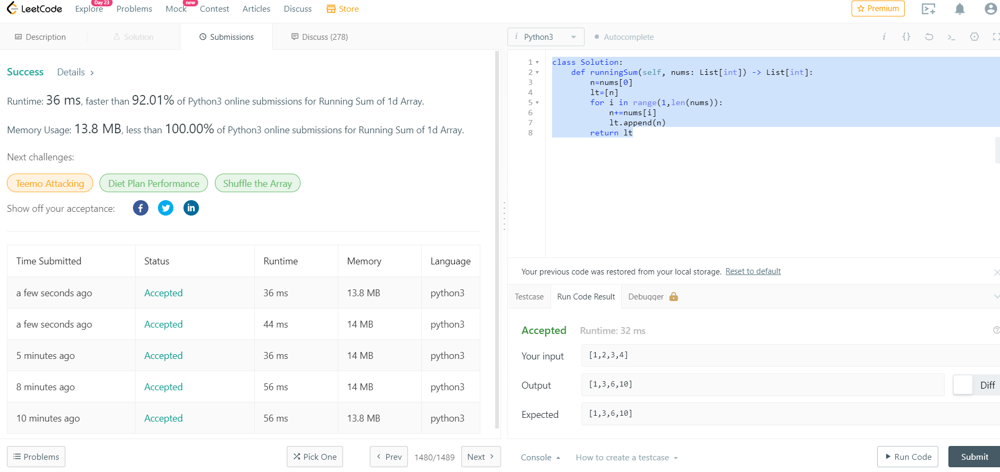Viewport: 1000px width, 472px height.
Task: Share acceptance on LinkedIn
Action: [x=191, y=208]
